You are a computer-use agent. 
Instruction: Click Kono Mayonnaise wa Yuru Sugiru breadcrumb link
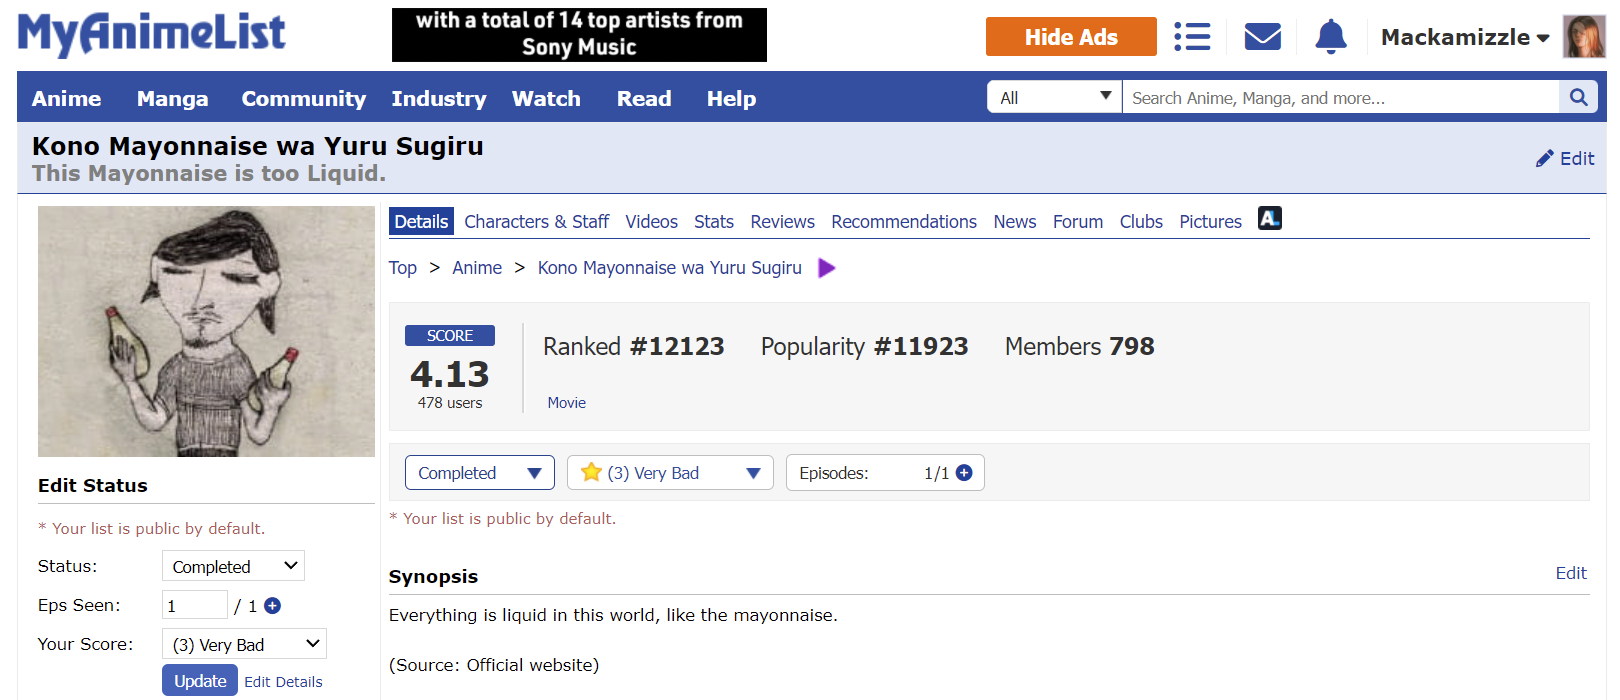(670, 267)
